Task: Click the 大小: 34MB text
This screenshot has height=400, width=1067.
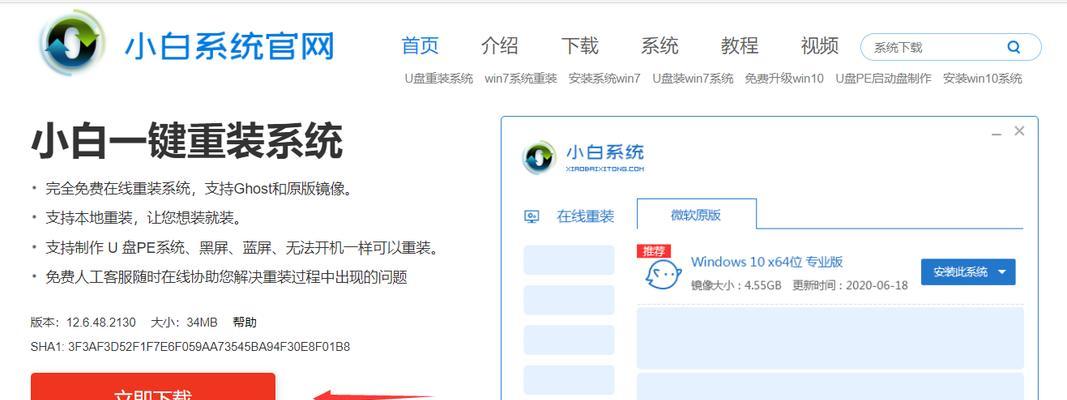Action: pos(184,322)
